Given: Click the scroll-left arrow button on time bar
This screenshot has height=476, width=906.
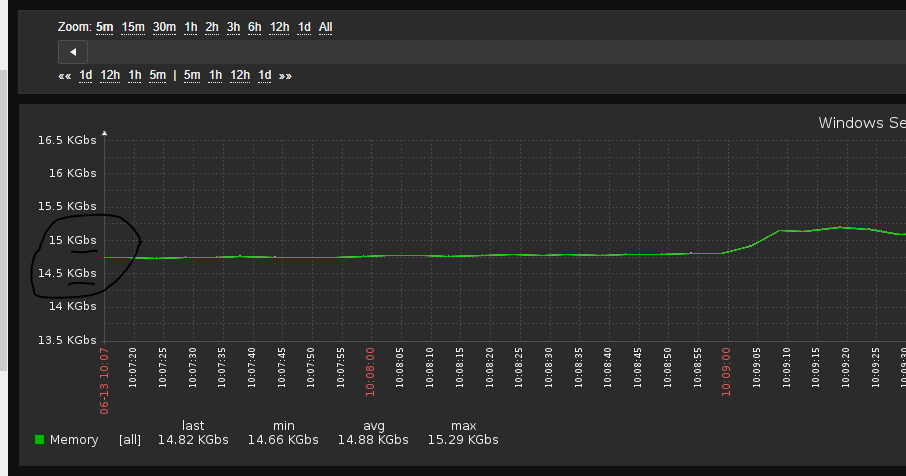Looking at the screenshot, I should pyautogui.click(x=73, y=52).
